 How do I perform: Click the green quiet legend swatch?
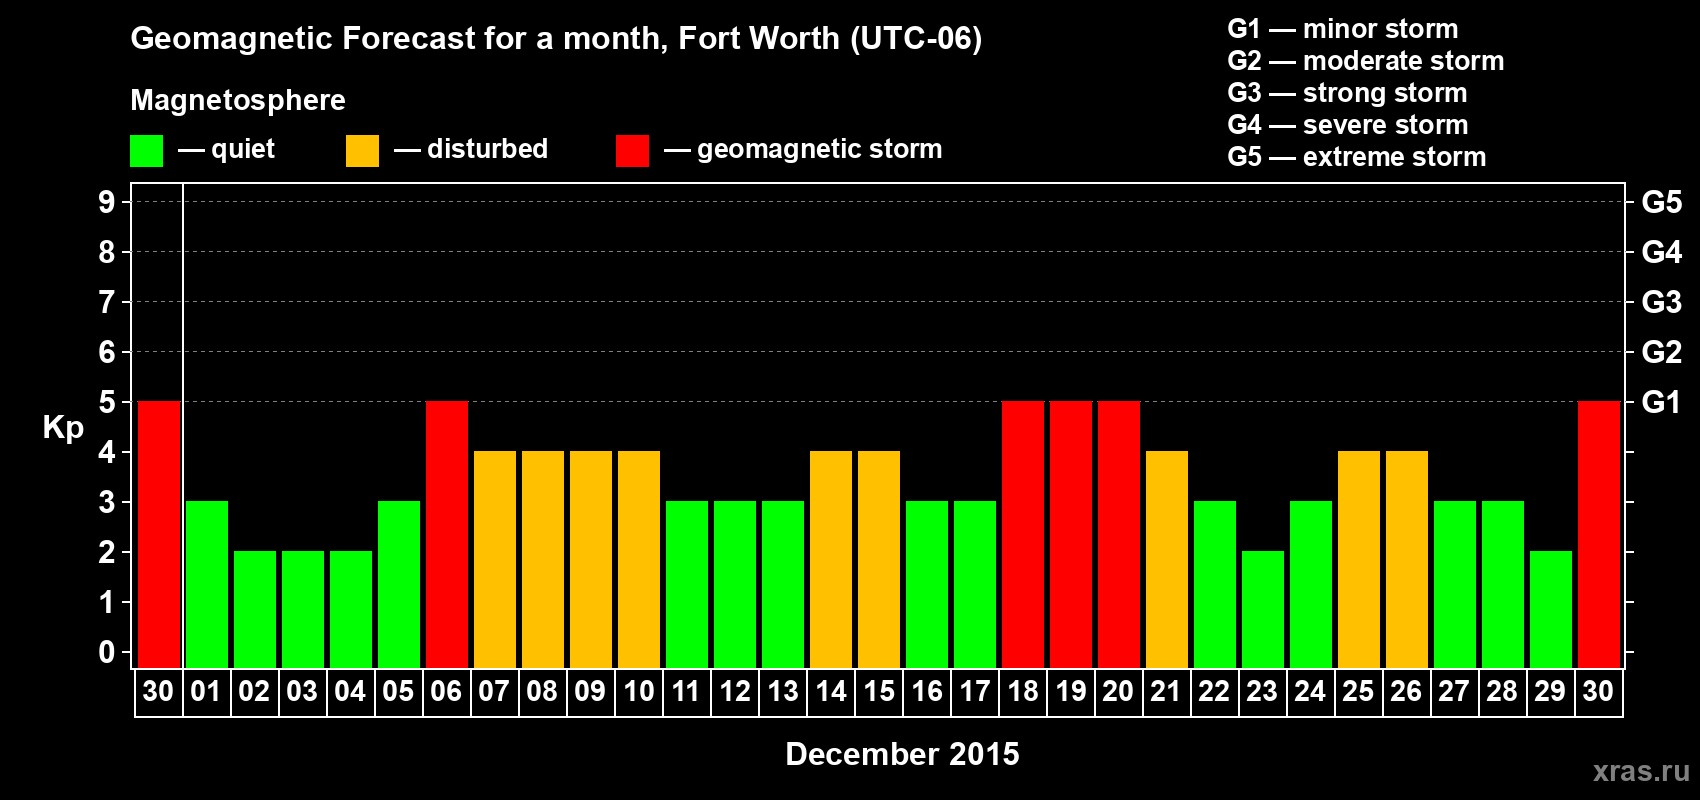pos(146,151)
